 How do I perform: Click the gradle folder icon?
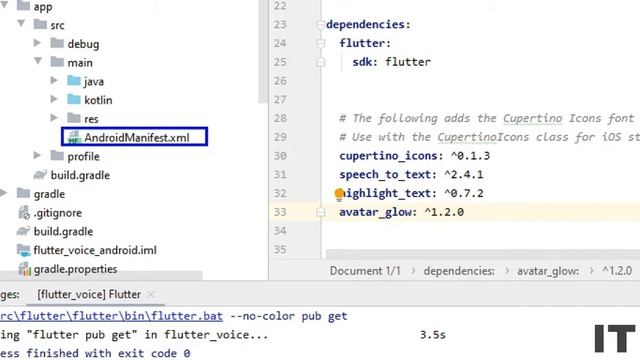coord(23,193)
